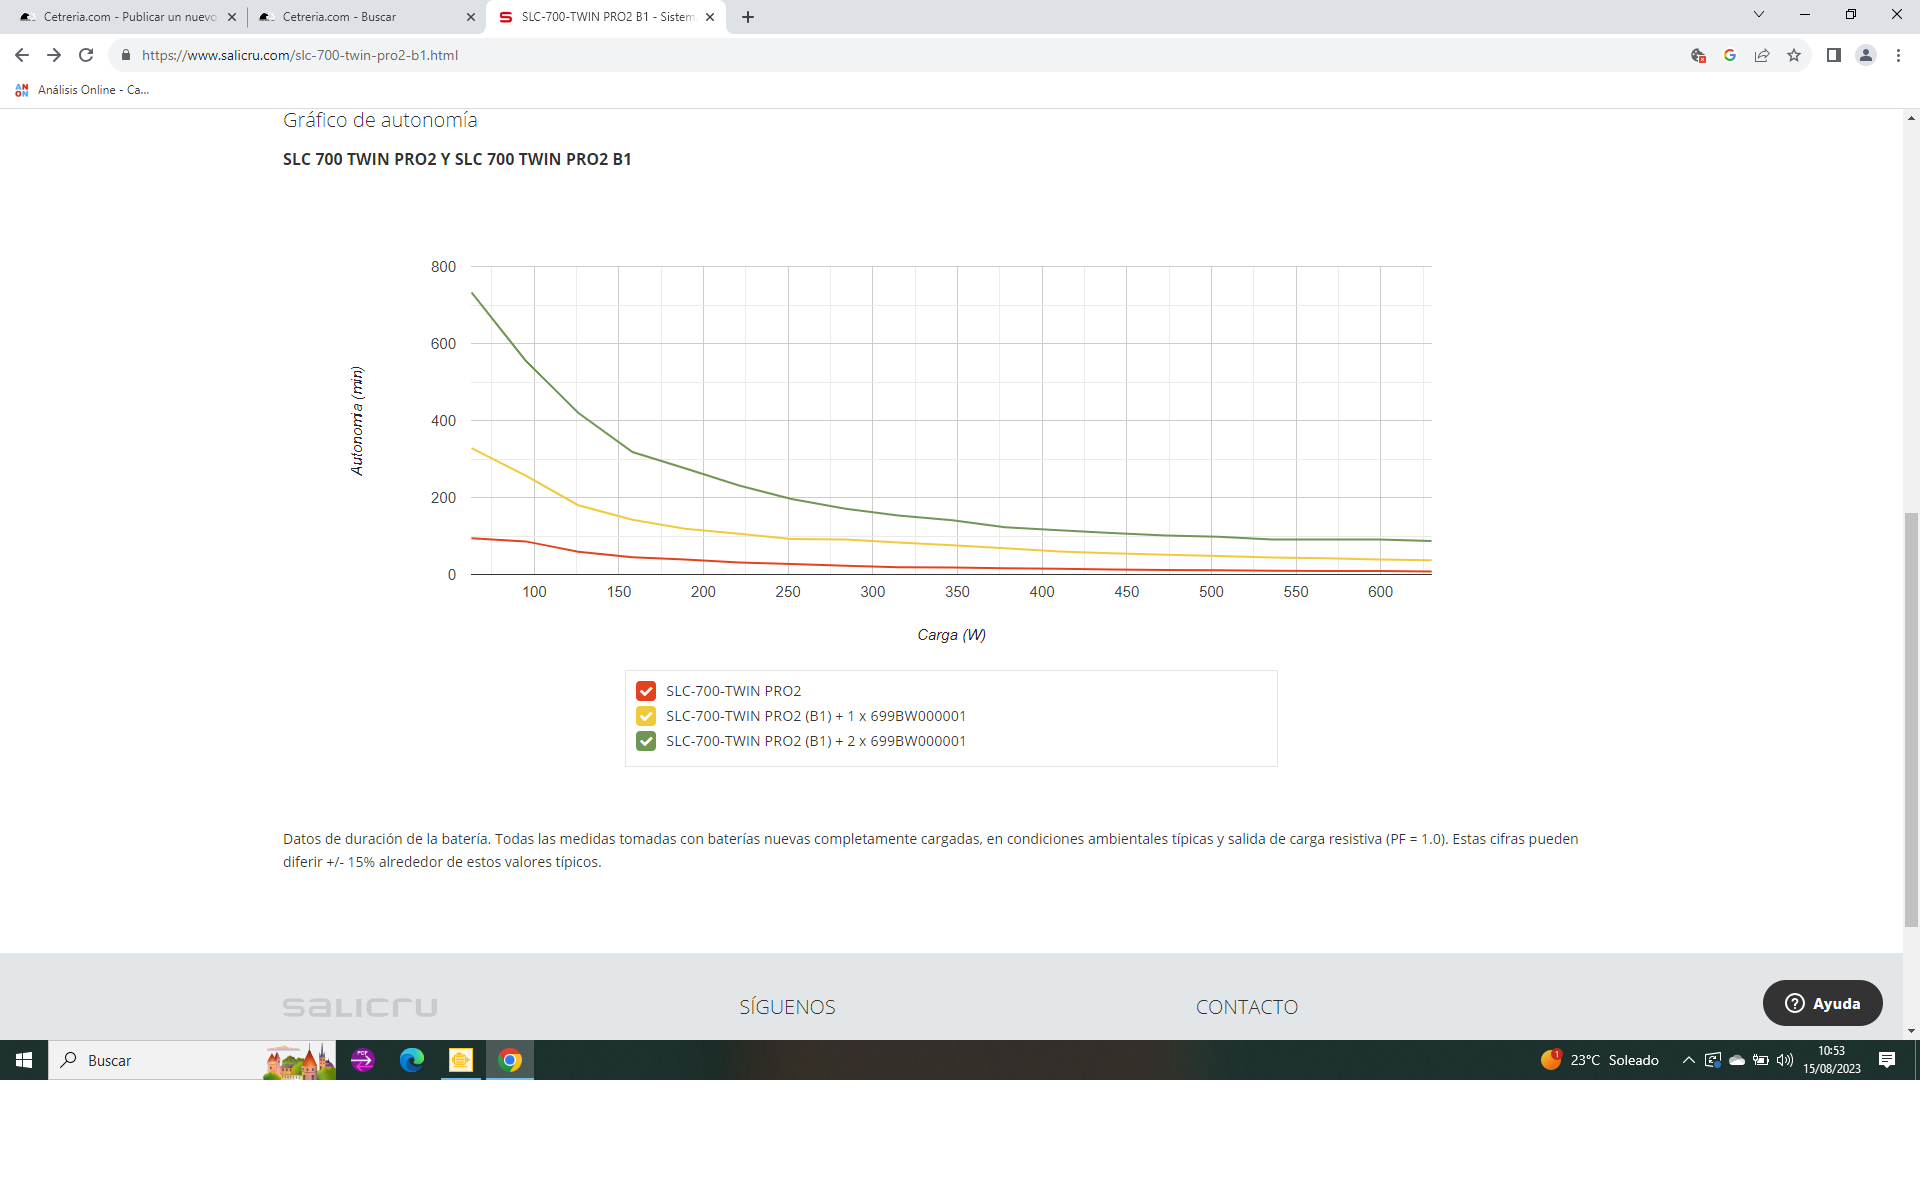The width and height of the screenshot is (1920, 1188).
Task: Click the scrollbar down arrow
Action: pyautogui.click(x=1911, y=1030)
